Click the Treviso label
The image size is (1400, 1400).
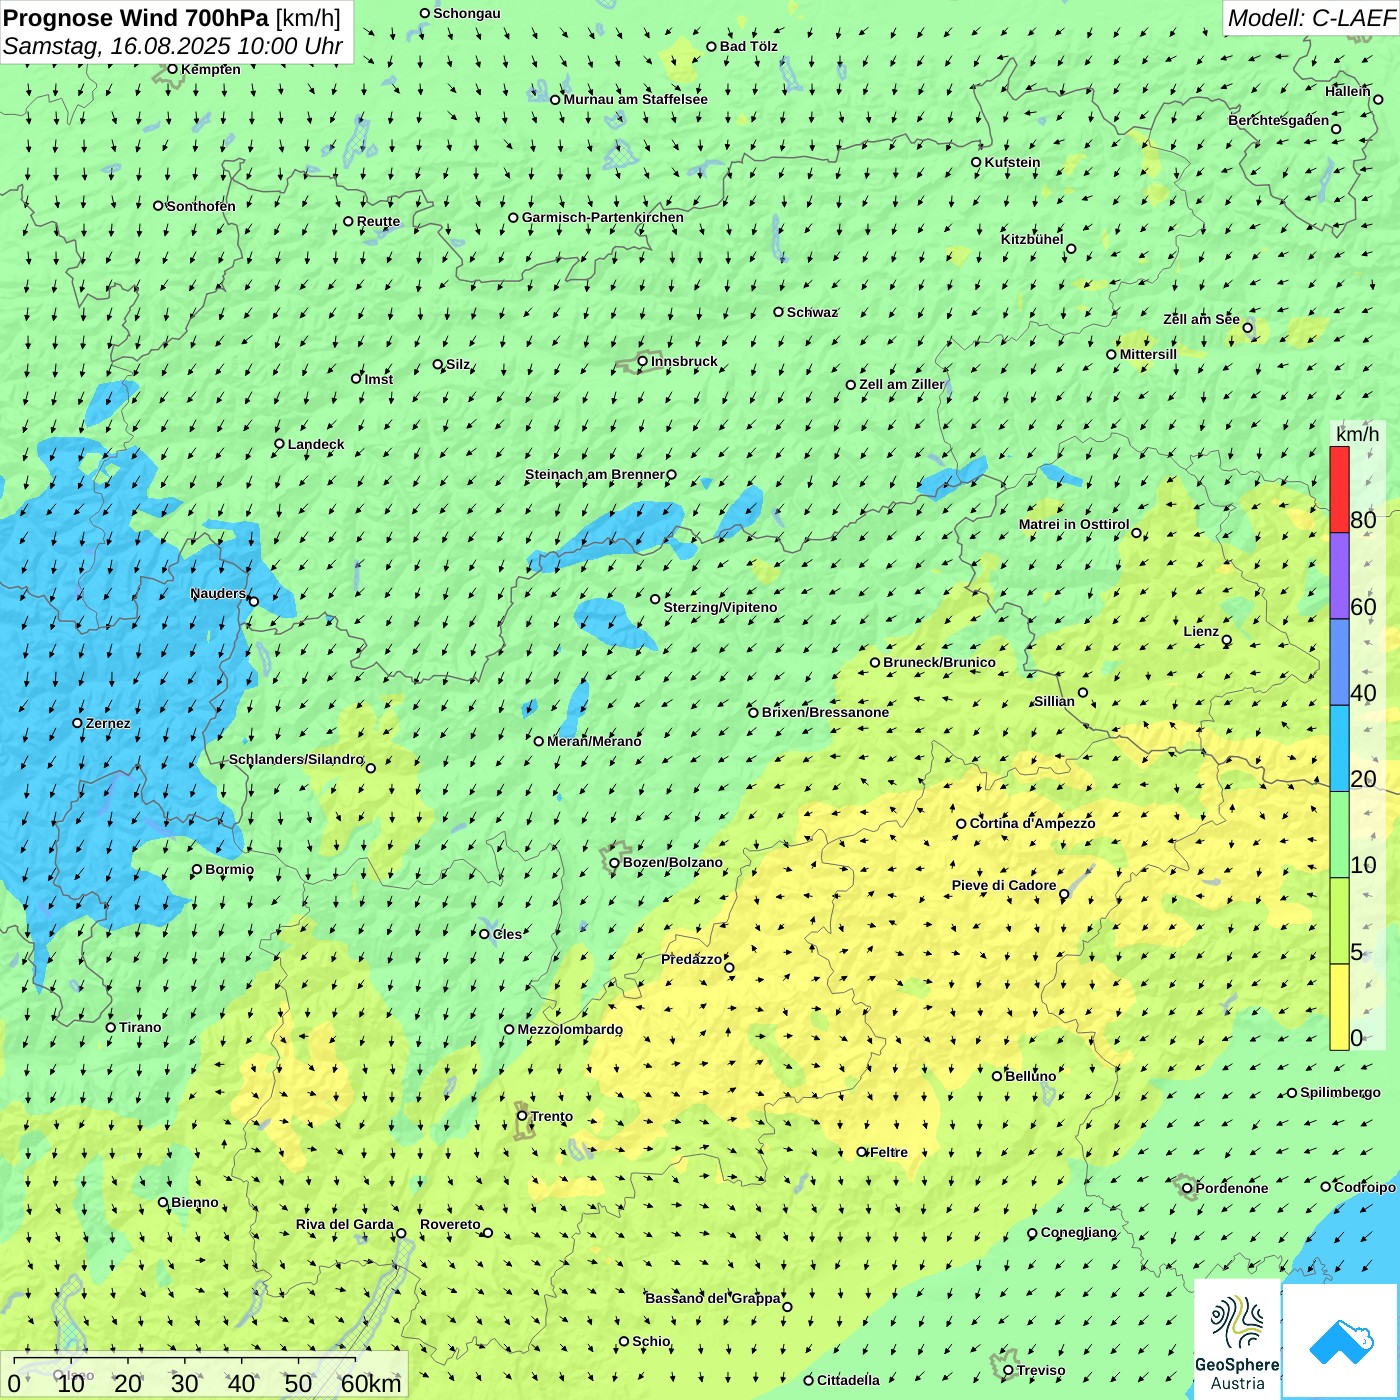[1041, 1370]
